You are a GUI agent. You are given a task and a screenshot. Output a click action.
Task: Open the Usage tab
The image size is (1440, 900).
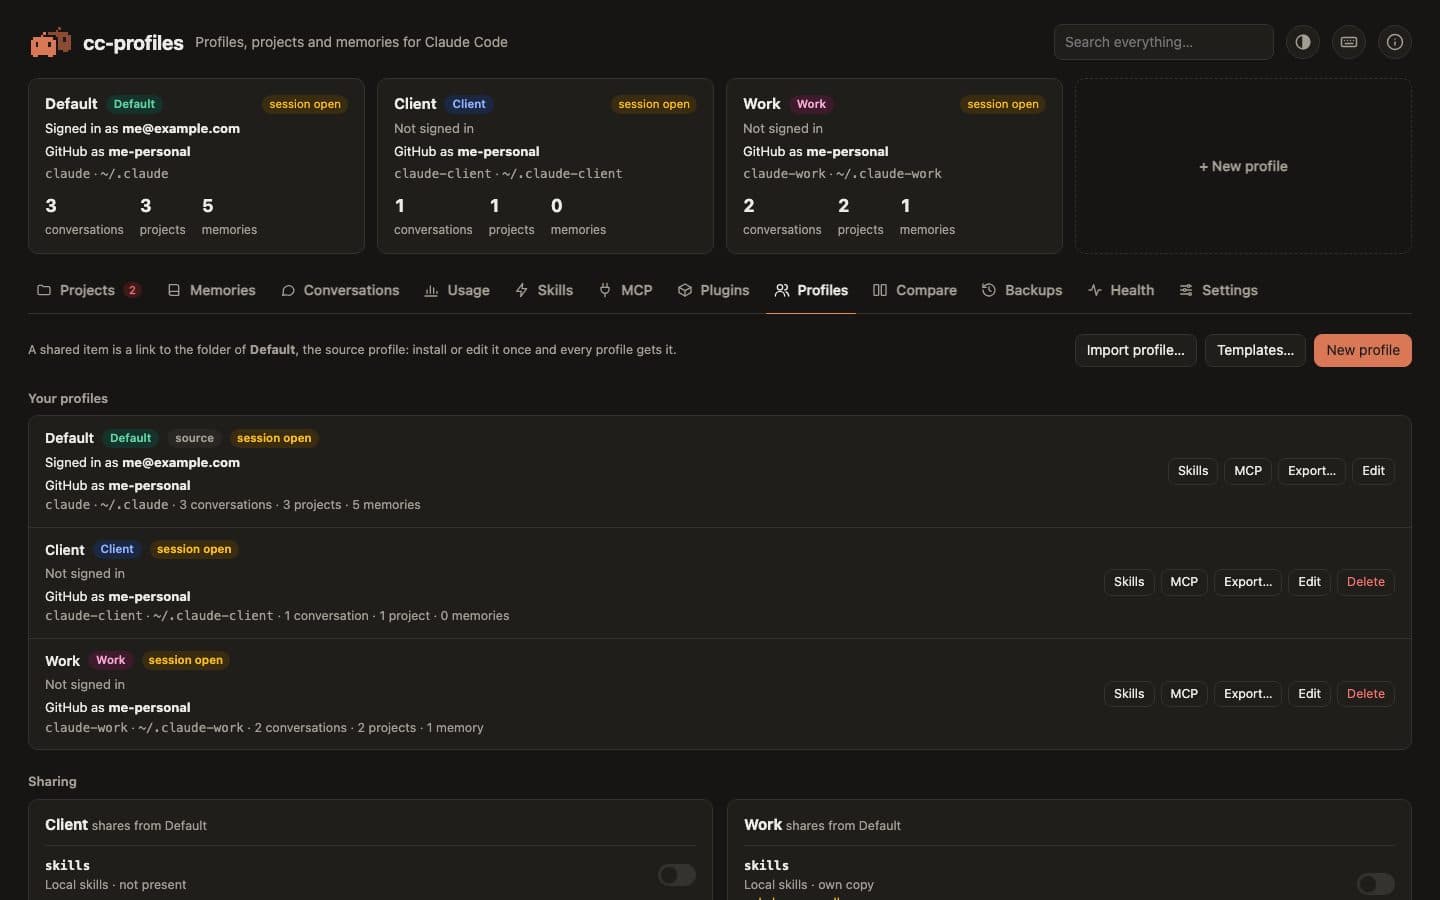tap(457, 290)
